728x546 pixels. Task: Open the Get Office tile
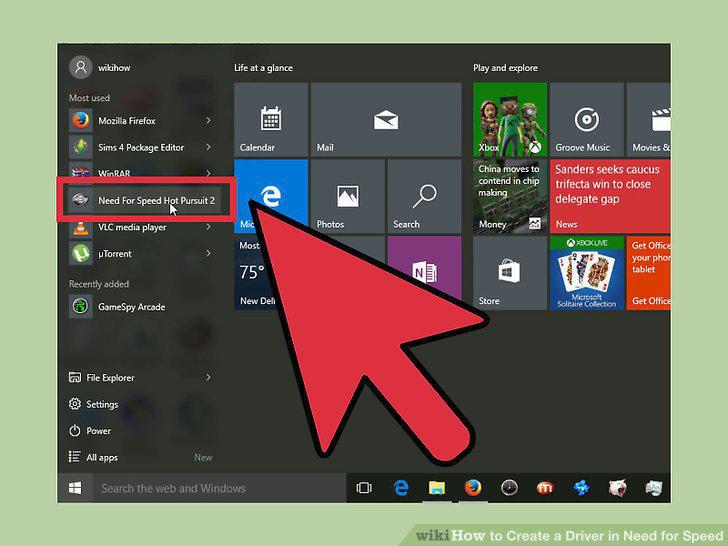click(649, 273)
